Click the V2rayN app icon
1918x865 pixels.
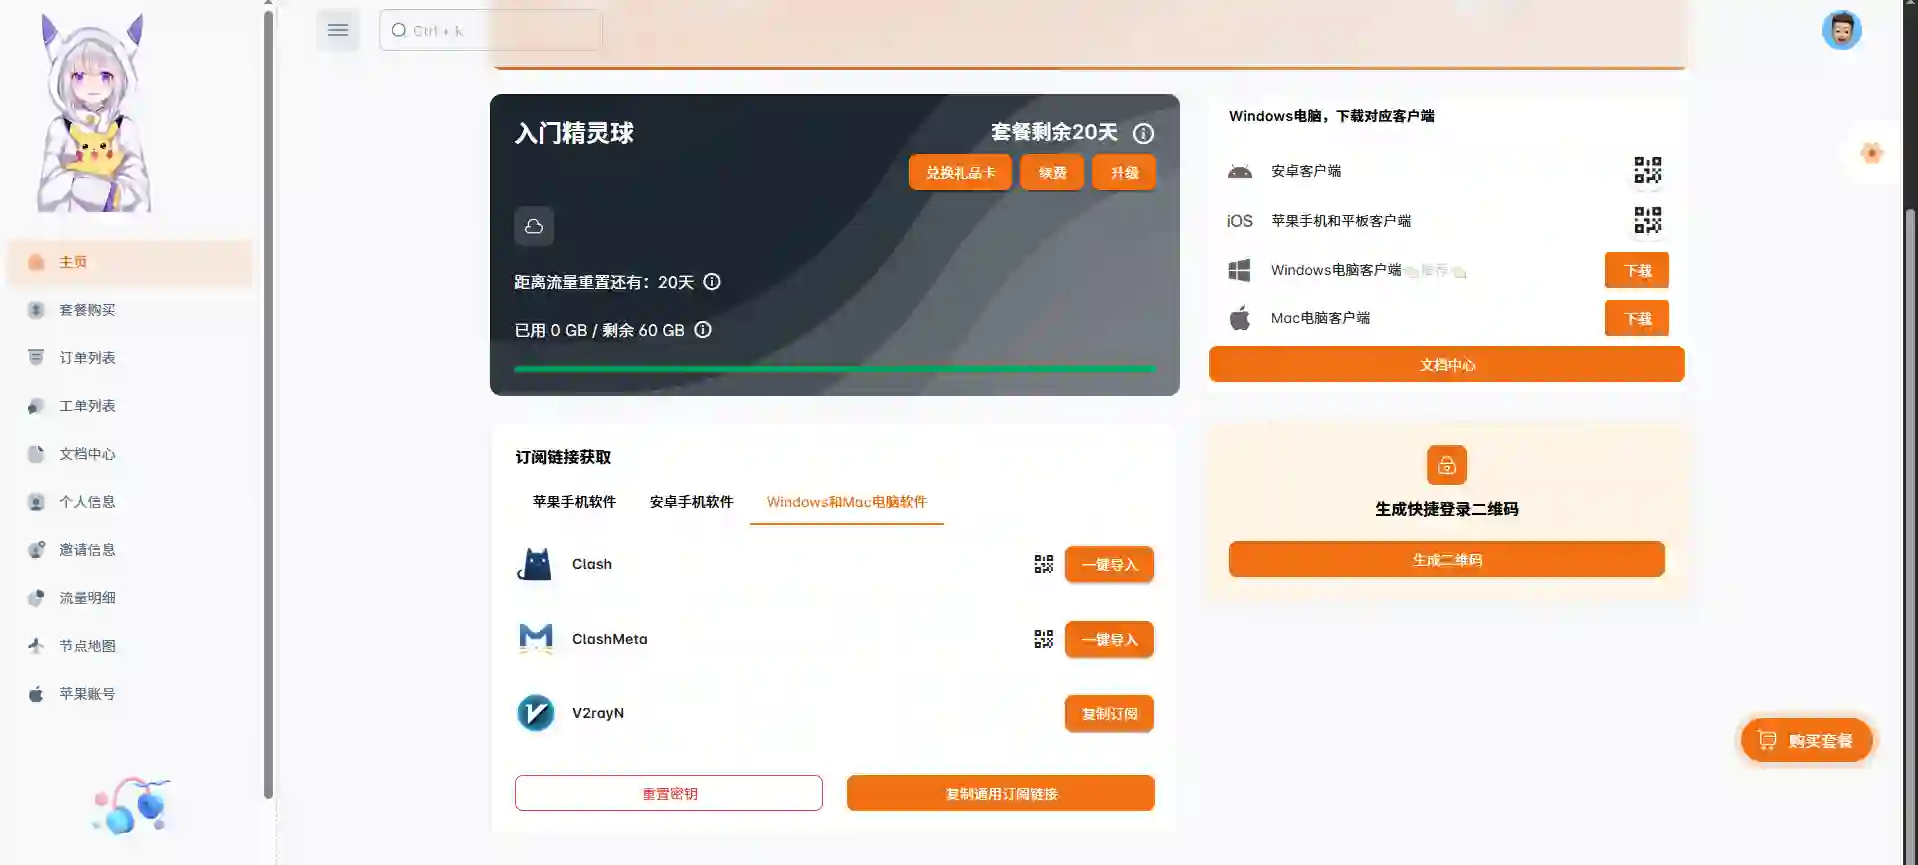point(535,713)
